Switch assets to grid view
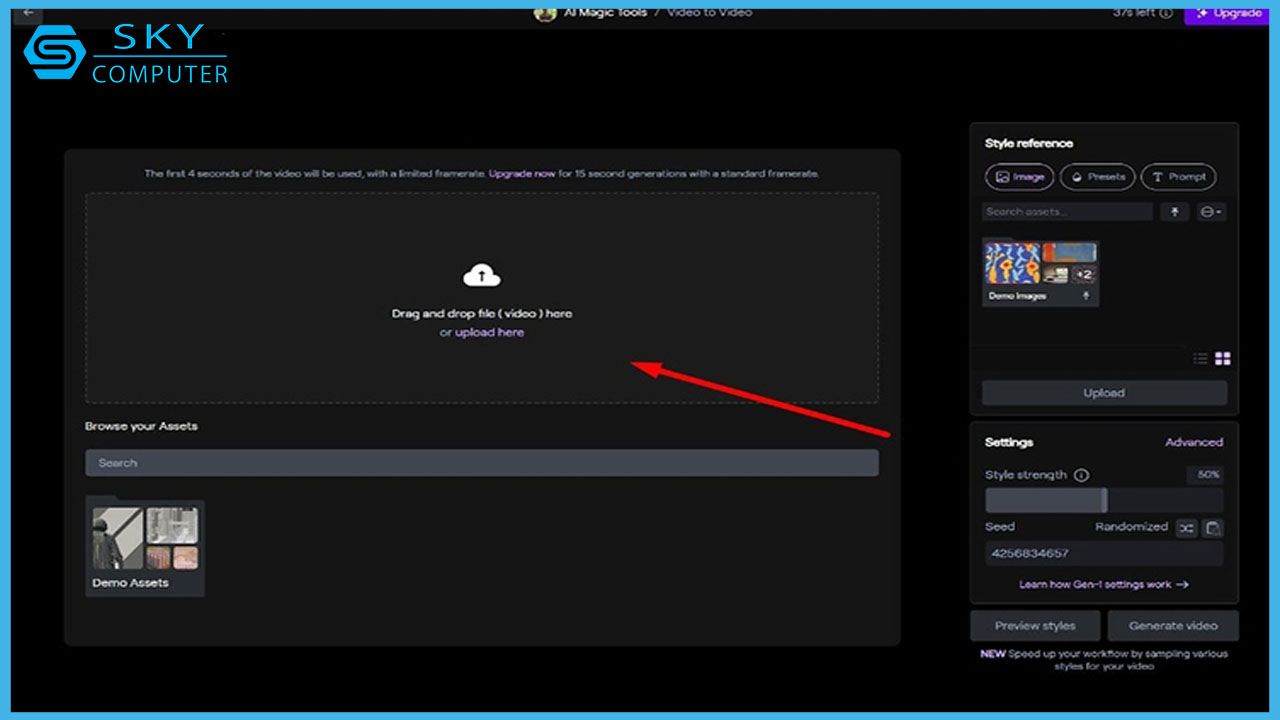Image resolution: width=1280 pixels, height=720 pixels. coord(1222,359)
